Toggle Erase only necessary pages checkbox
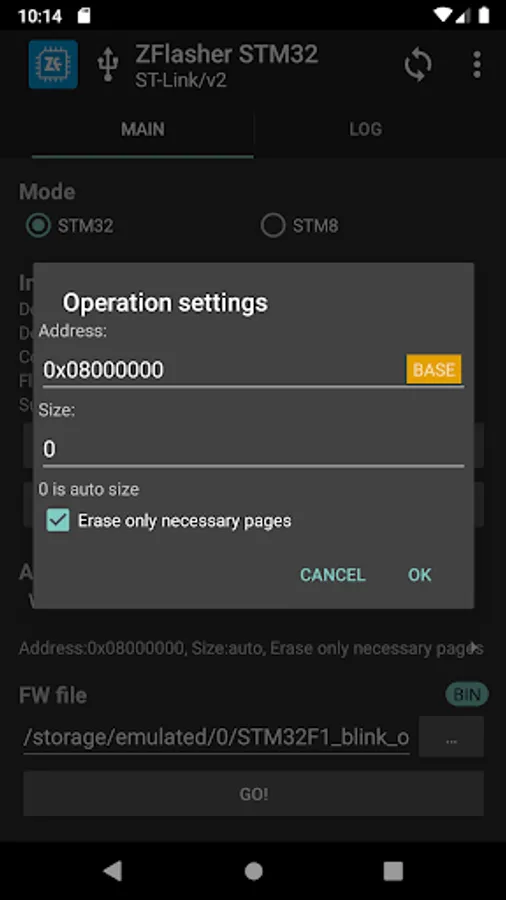This screenshot has width=506, height=900. coord(58,521)
